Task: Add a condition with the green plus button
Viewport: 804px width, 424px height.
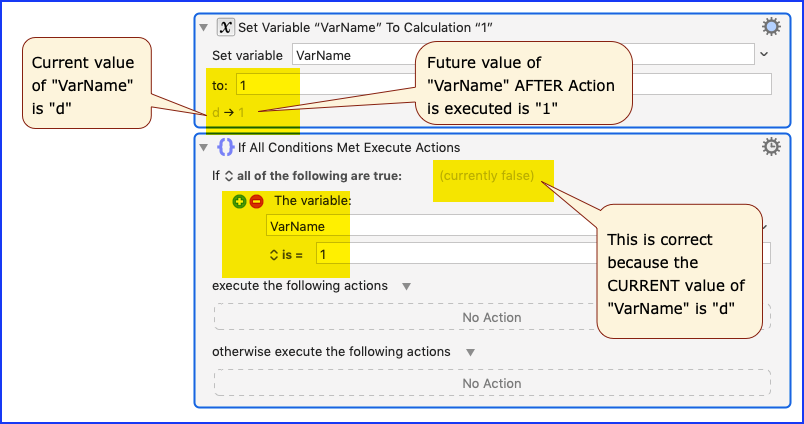Action: [239, 201]
